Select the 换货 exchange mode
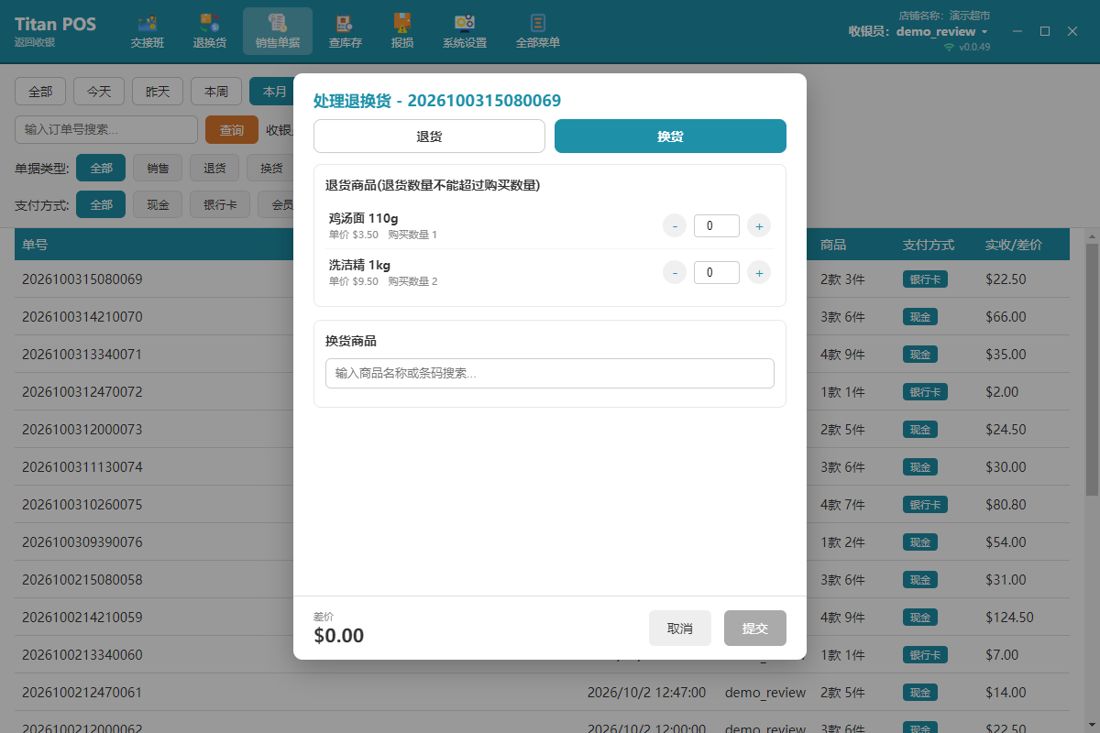This screenshot has width=1100, height=733. coord(670,136)
